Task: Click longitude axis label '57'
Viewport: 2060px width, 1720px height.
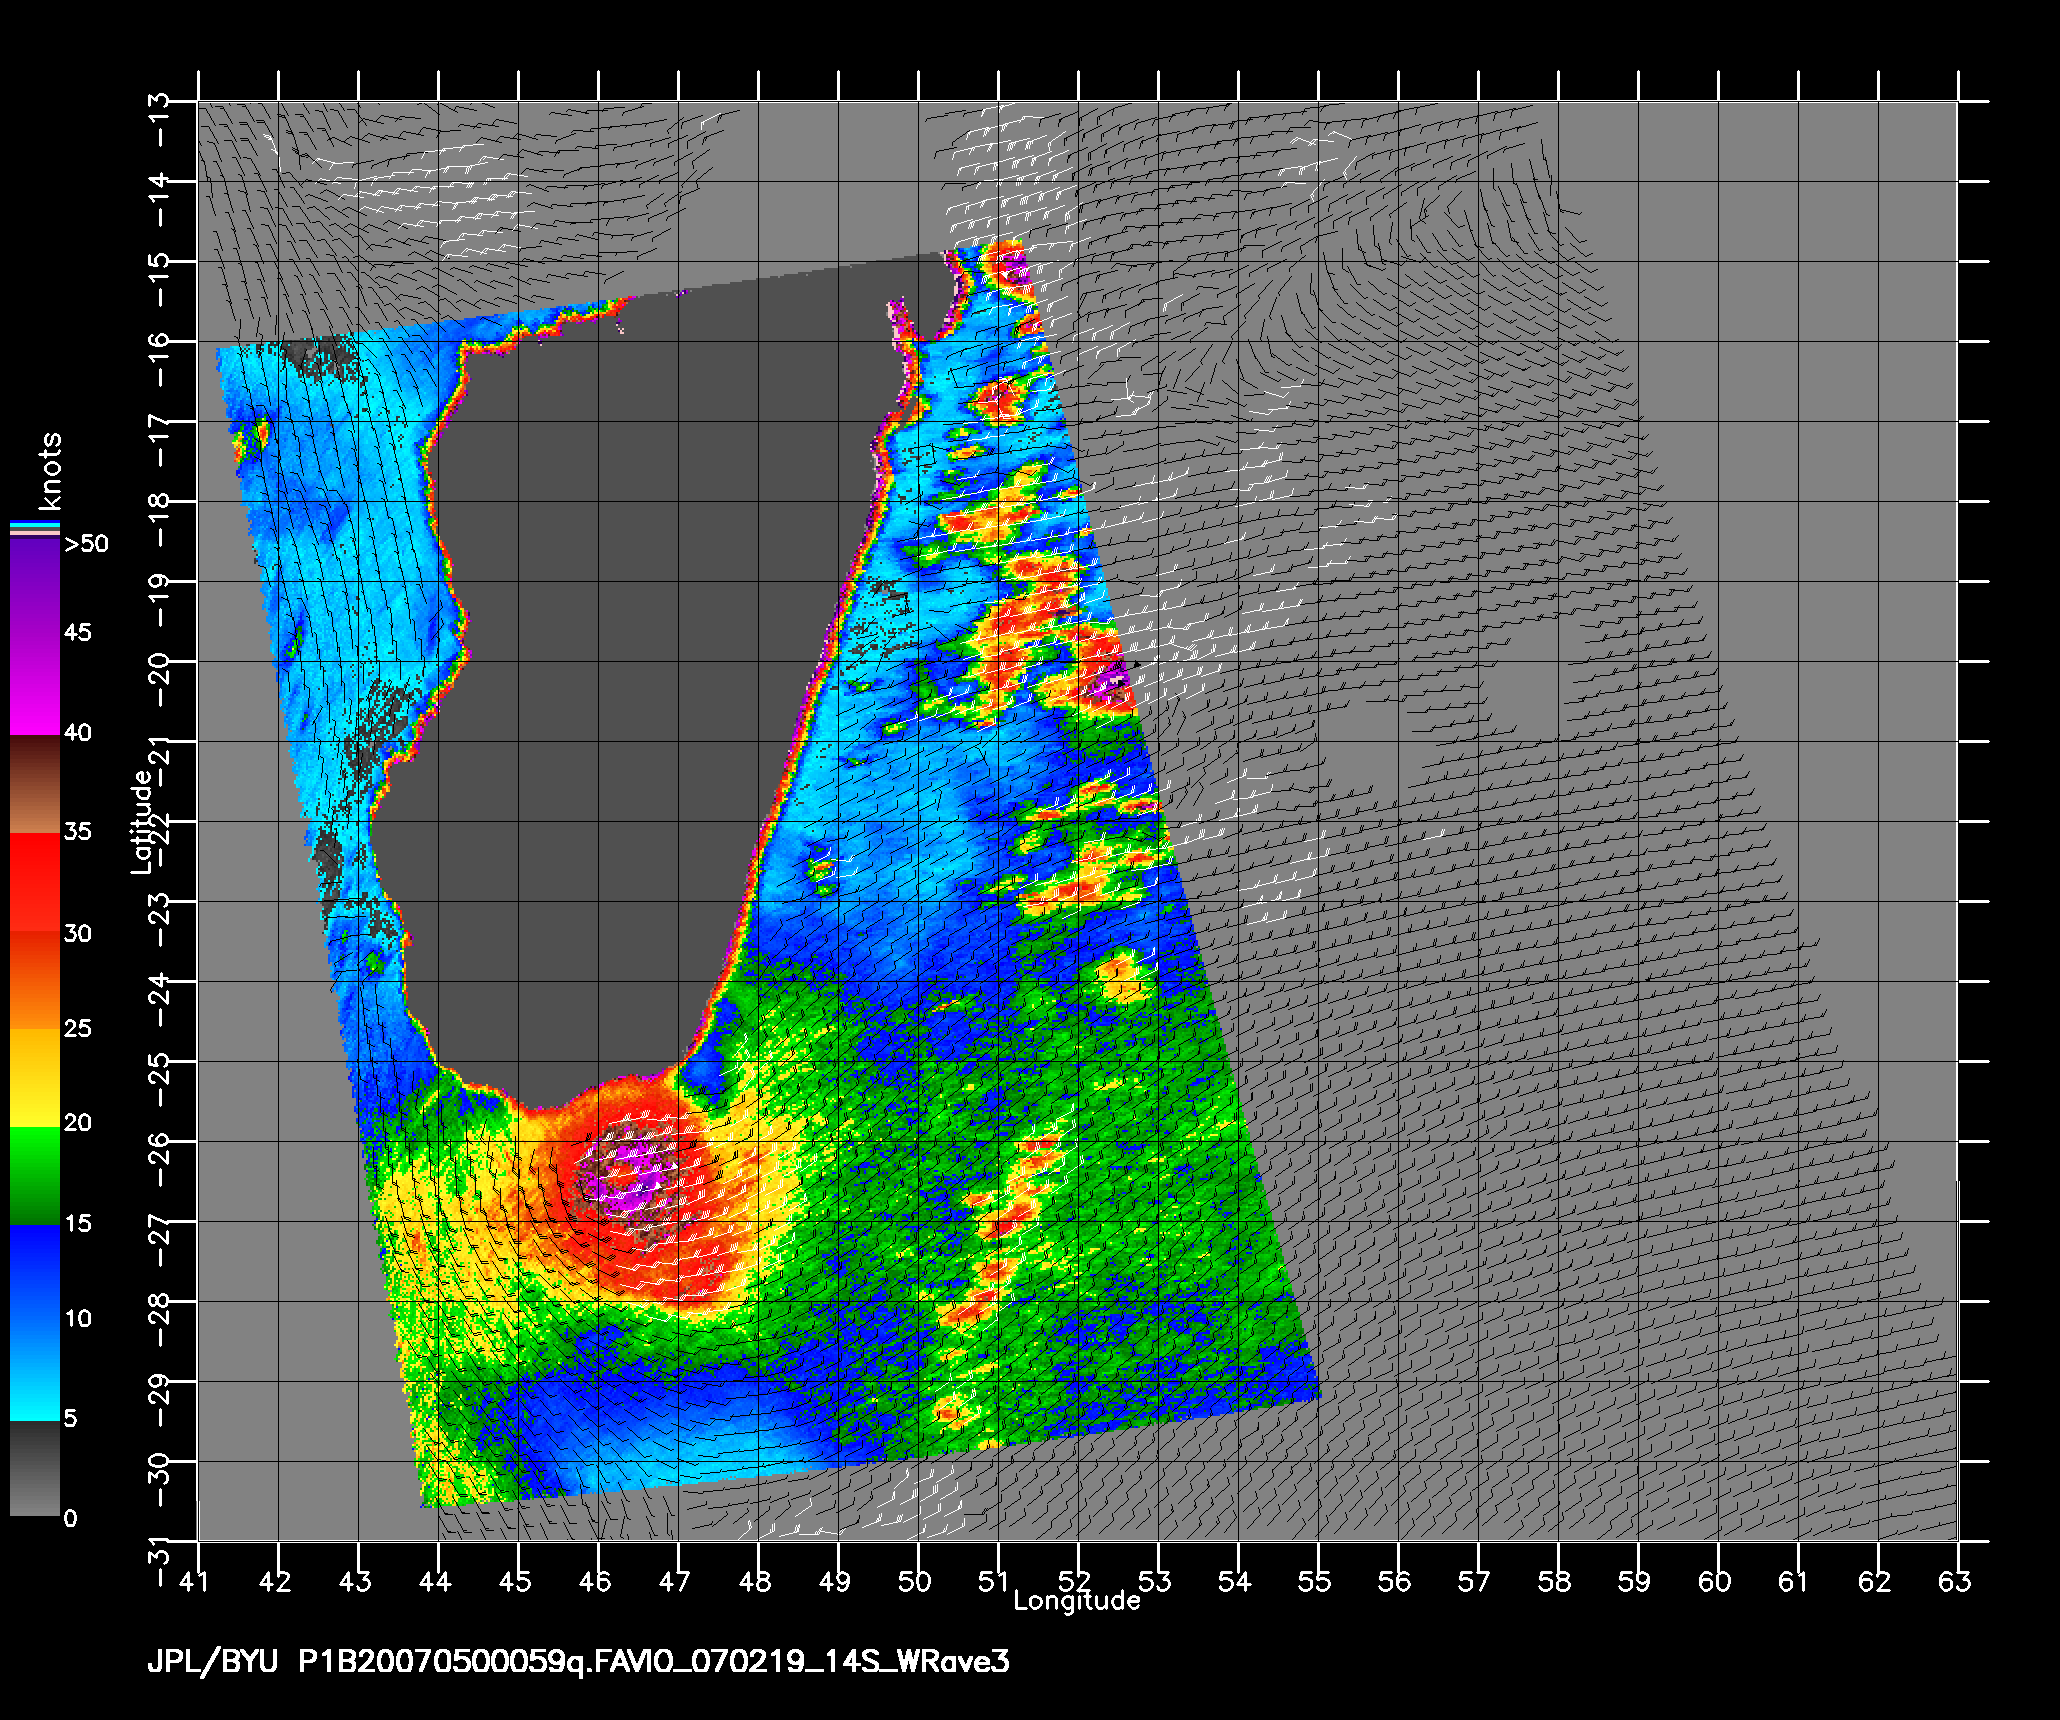Action: (x=1473, y=1581)
